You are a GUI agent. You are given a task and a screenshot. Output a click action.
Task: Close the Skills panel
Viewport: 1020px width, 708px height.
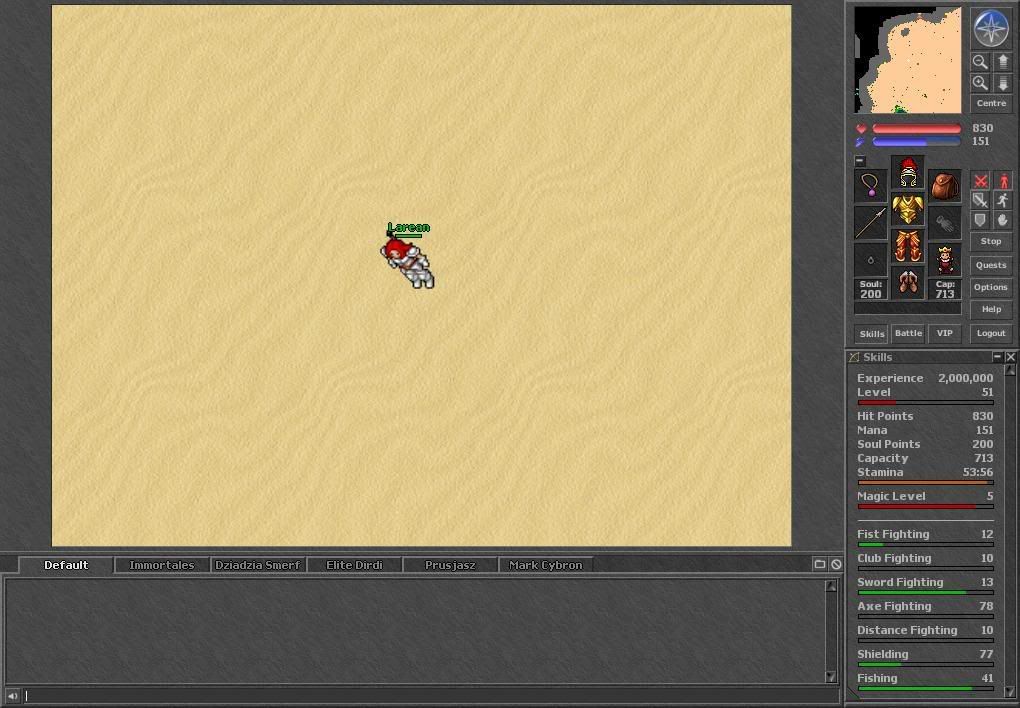click(x=1010, y=357)
